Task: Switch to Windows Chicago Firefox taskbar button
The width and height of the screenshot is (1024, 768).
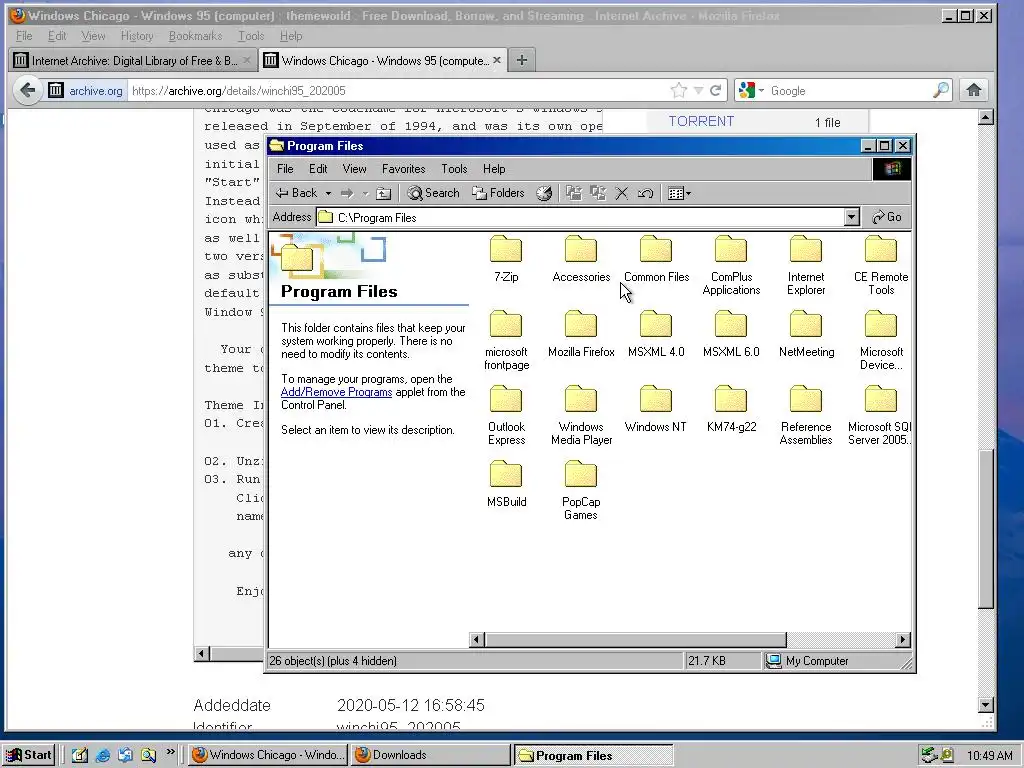Action: pos(268,756)
